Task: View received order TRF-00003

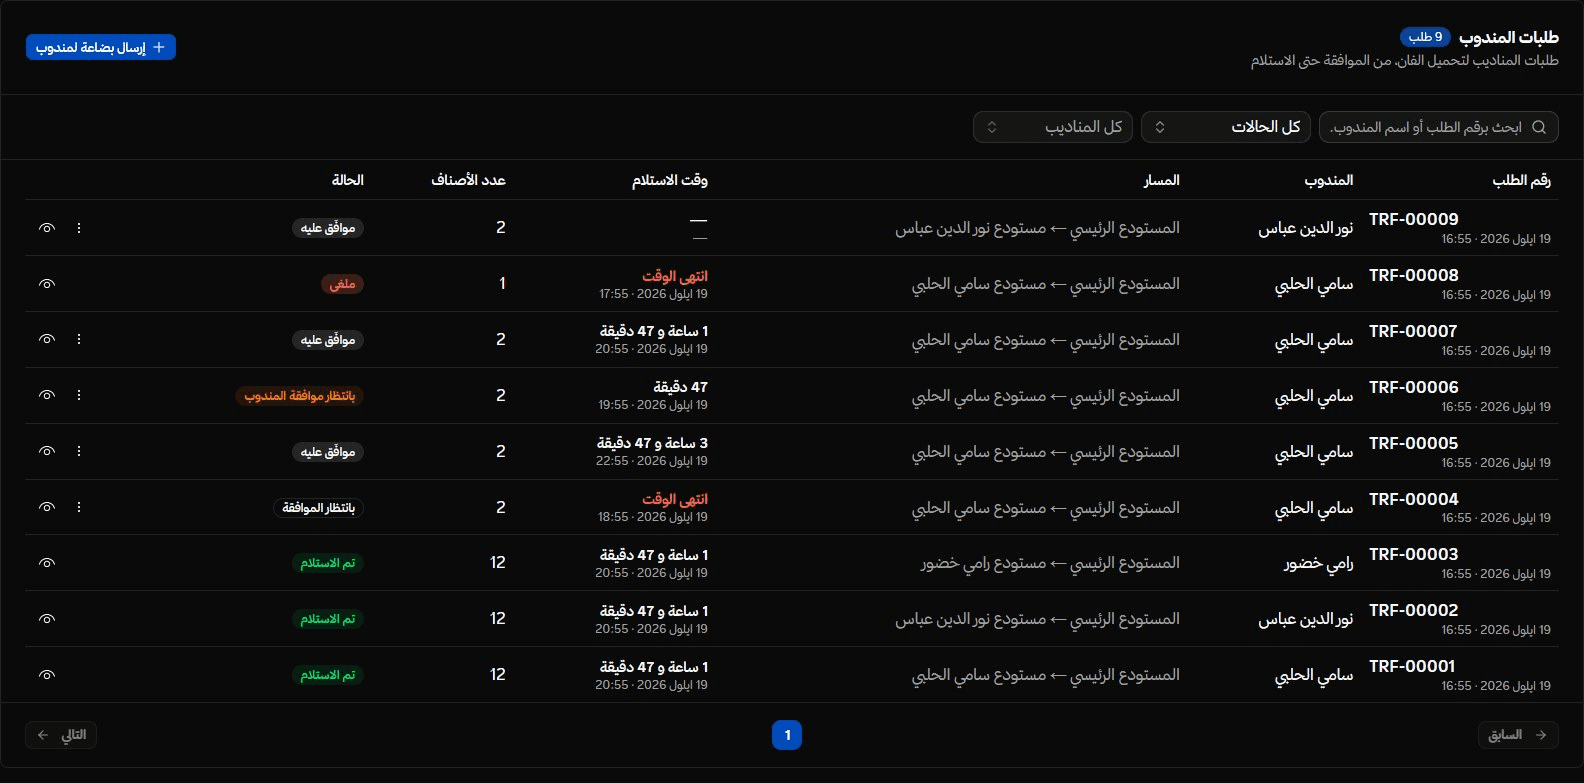Action: click(46, 563)
